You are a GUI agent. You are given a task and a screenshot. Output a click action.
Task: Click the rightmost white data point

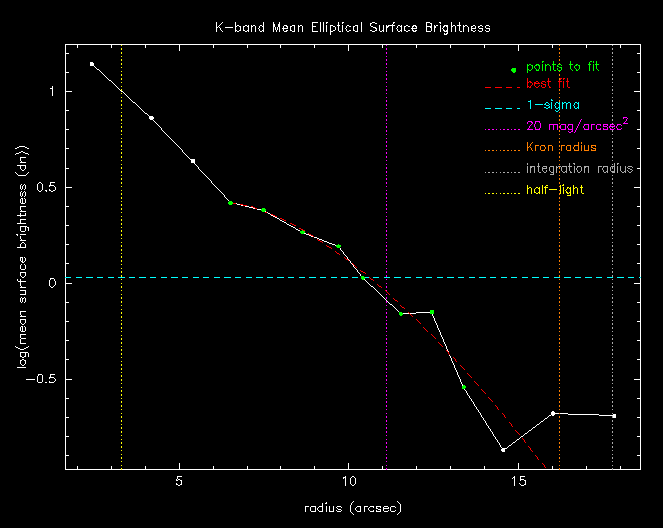[x=614, y=416]
